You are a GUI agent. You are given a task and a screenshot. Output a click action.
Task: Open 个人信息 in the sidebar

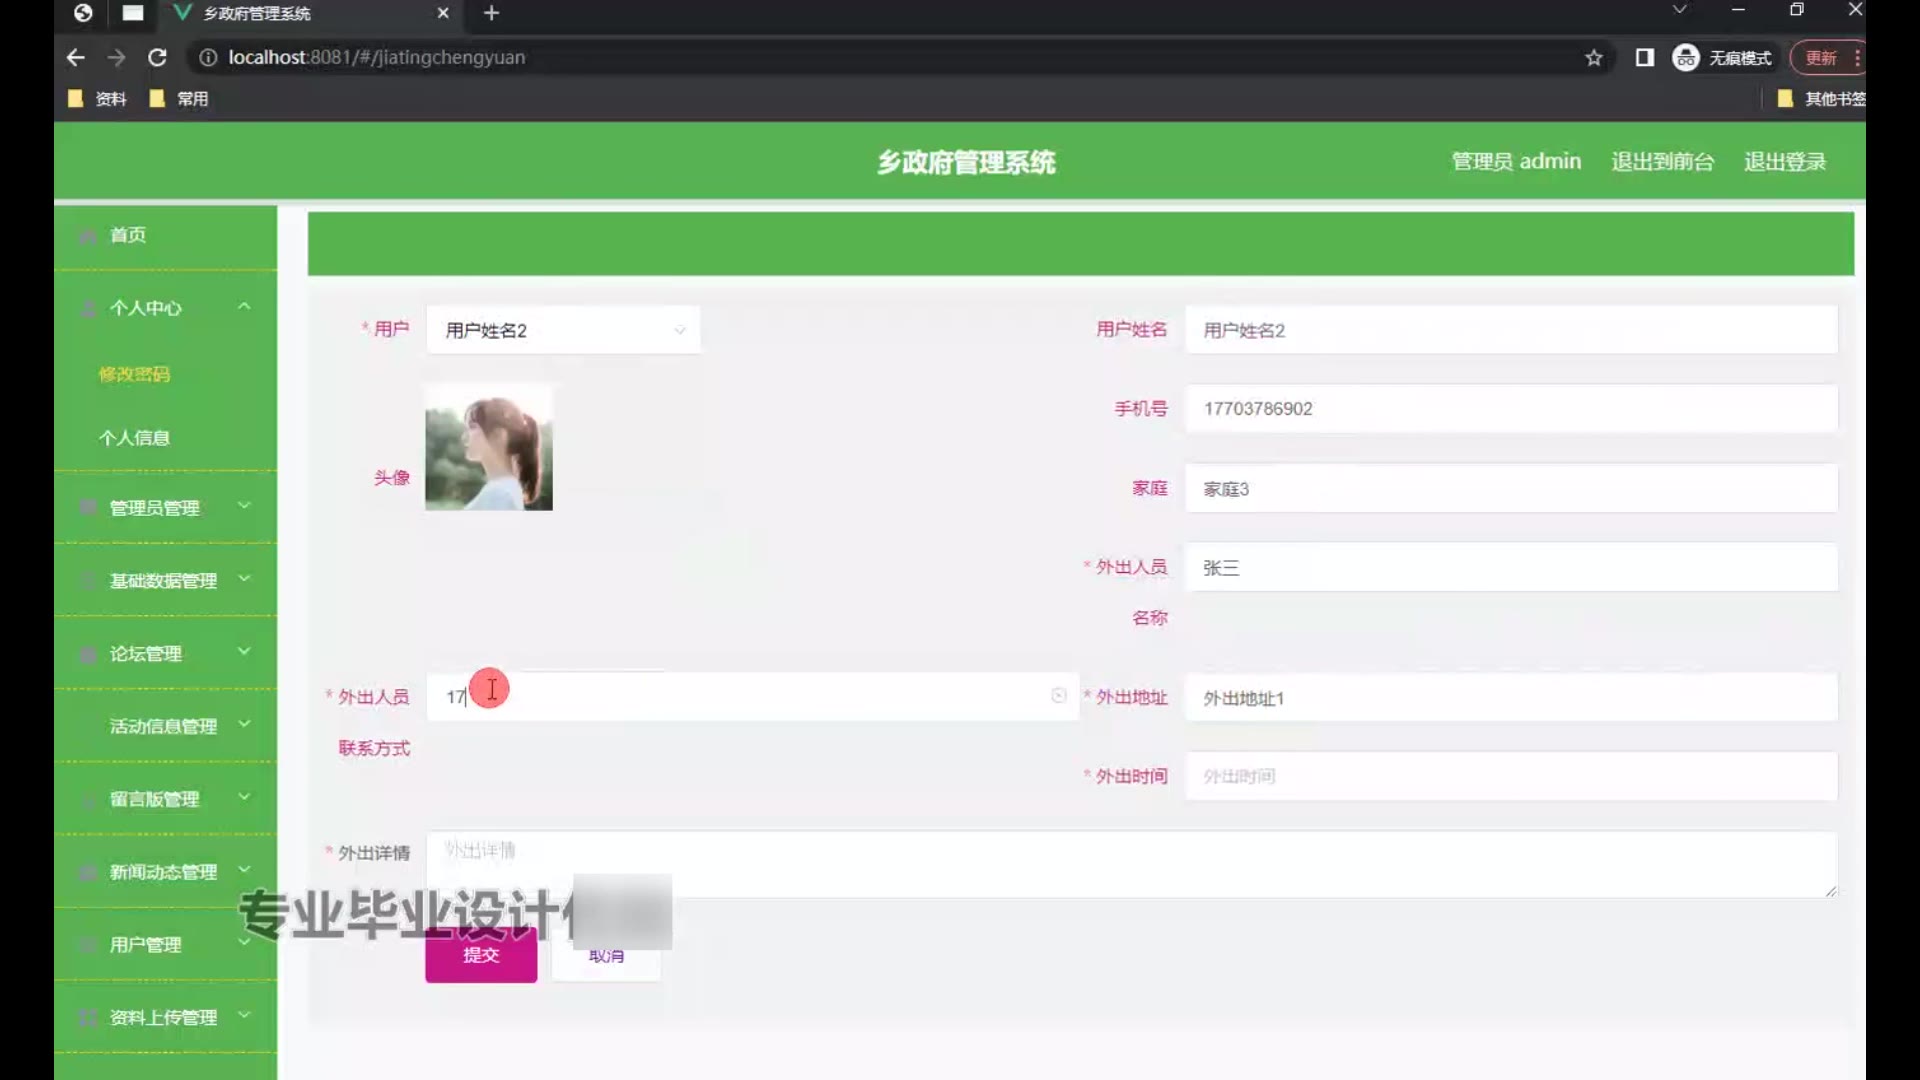[134, 438]
